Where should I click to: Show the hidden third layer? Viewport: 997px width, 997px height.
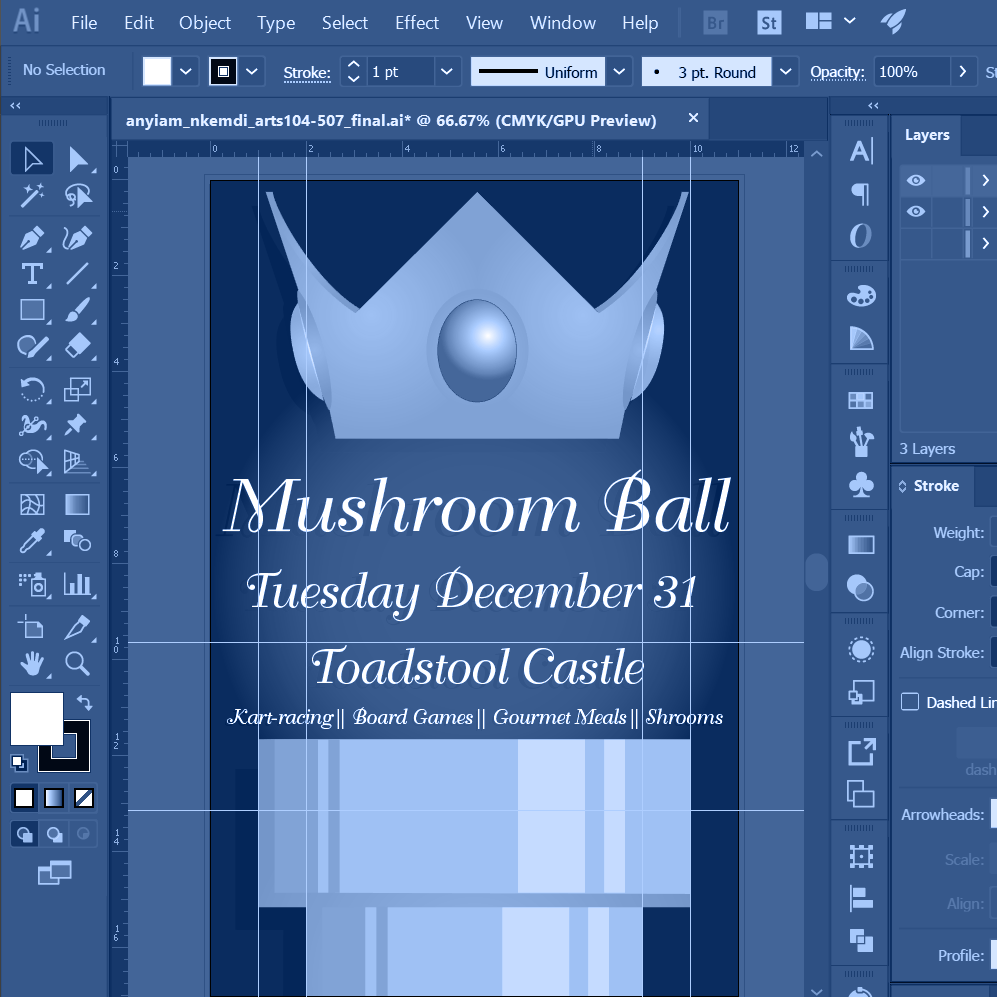(916, 243)
